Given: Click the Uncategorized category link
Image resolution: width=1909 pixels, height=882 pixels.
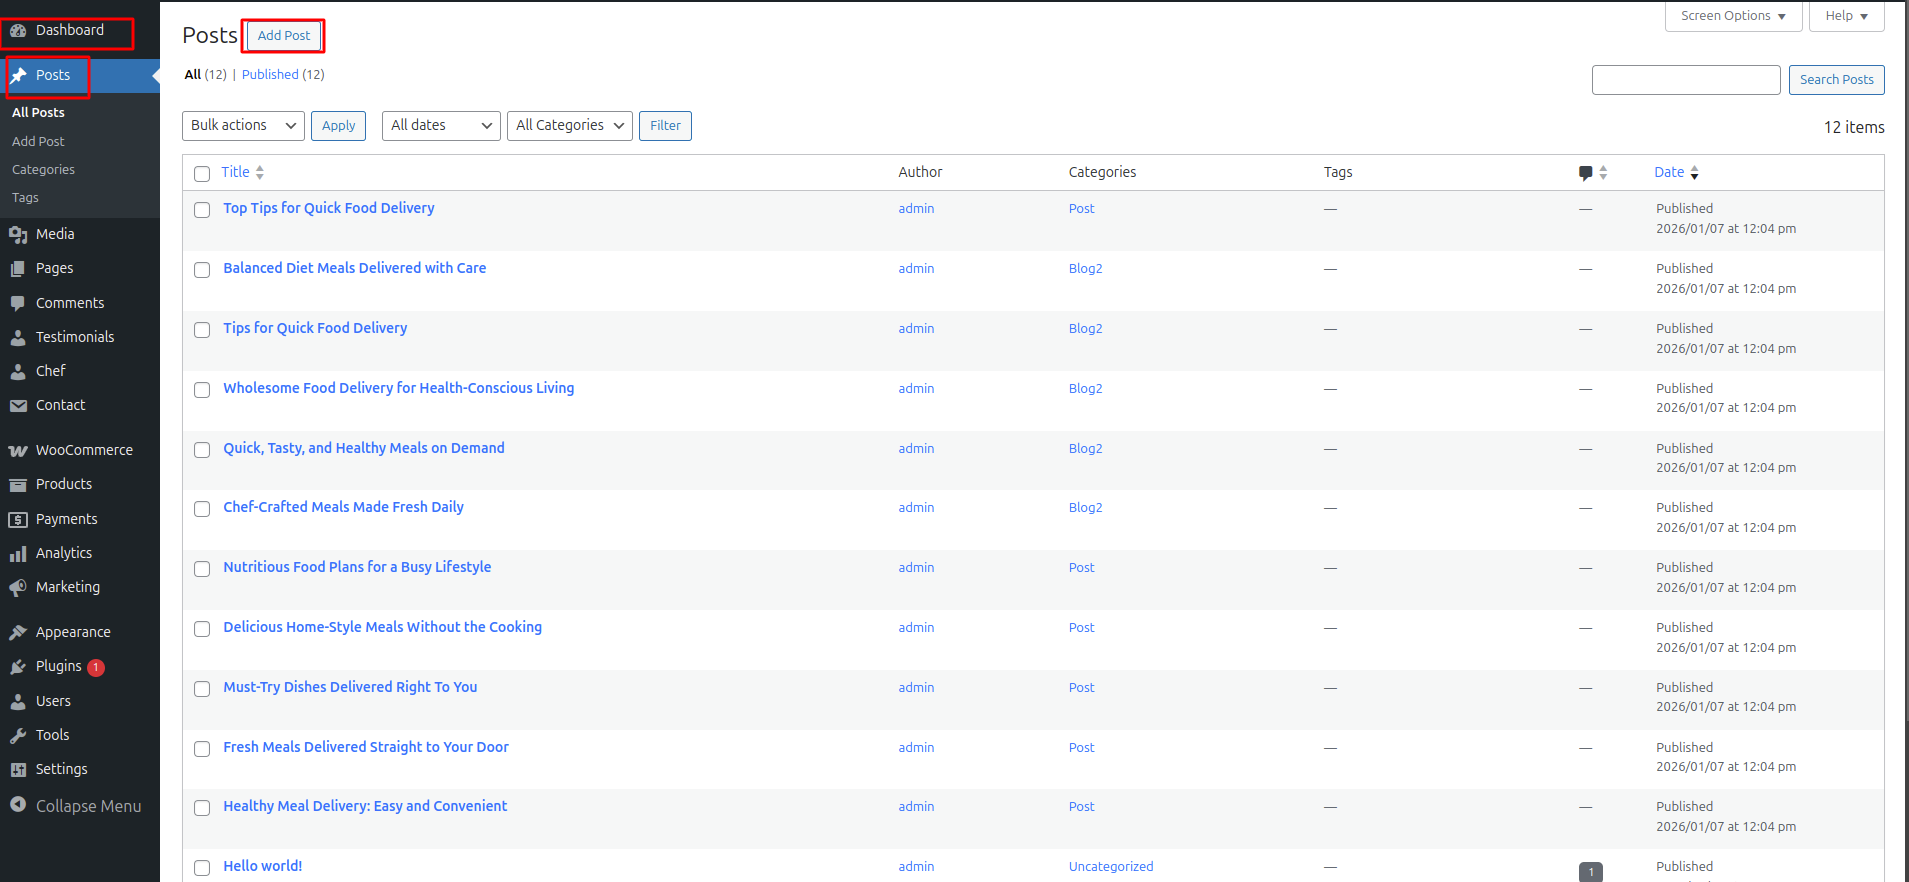Looking at the screenshot, I should 1110,867.
